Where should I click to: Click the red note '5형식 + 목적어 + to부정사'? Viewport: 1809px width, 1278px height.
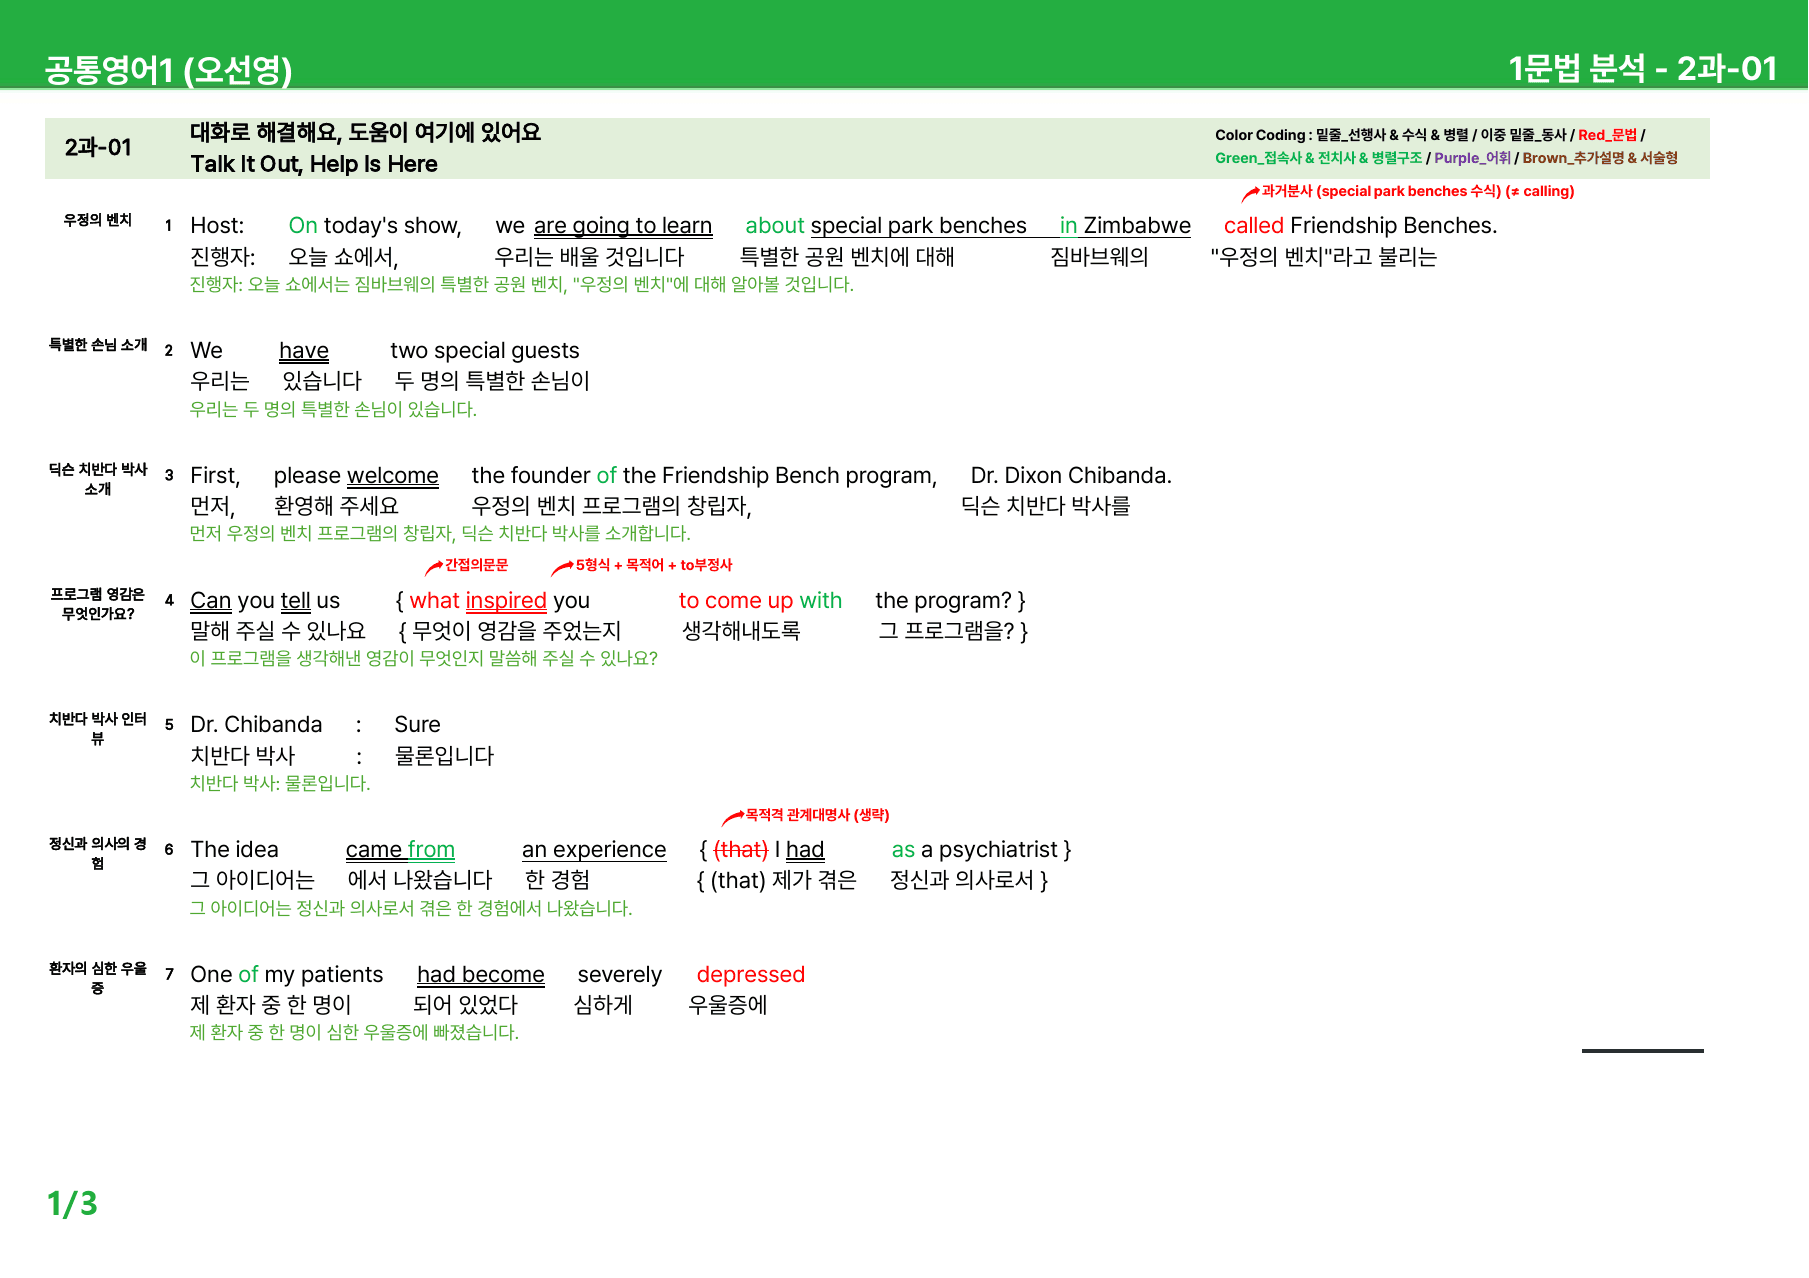[654, 565]
